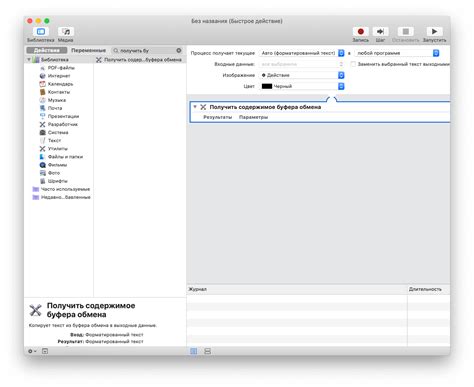Show the log list view button
Viewport: 474px width, 387px height.
193,351
